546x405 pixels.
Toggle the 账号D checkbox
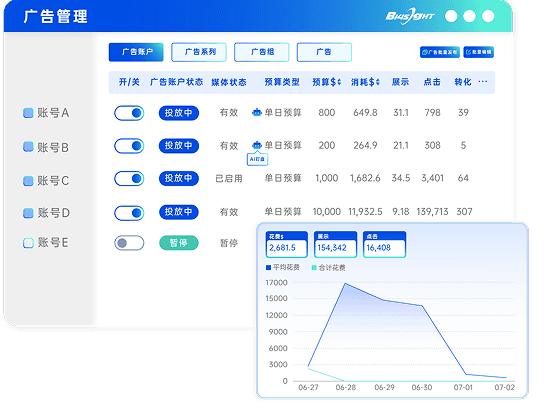28,213
